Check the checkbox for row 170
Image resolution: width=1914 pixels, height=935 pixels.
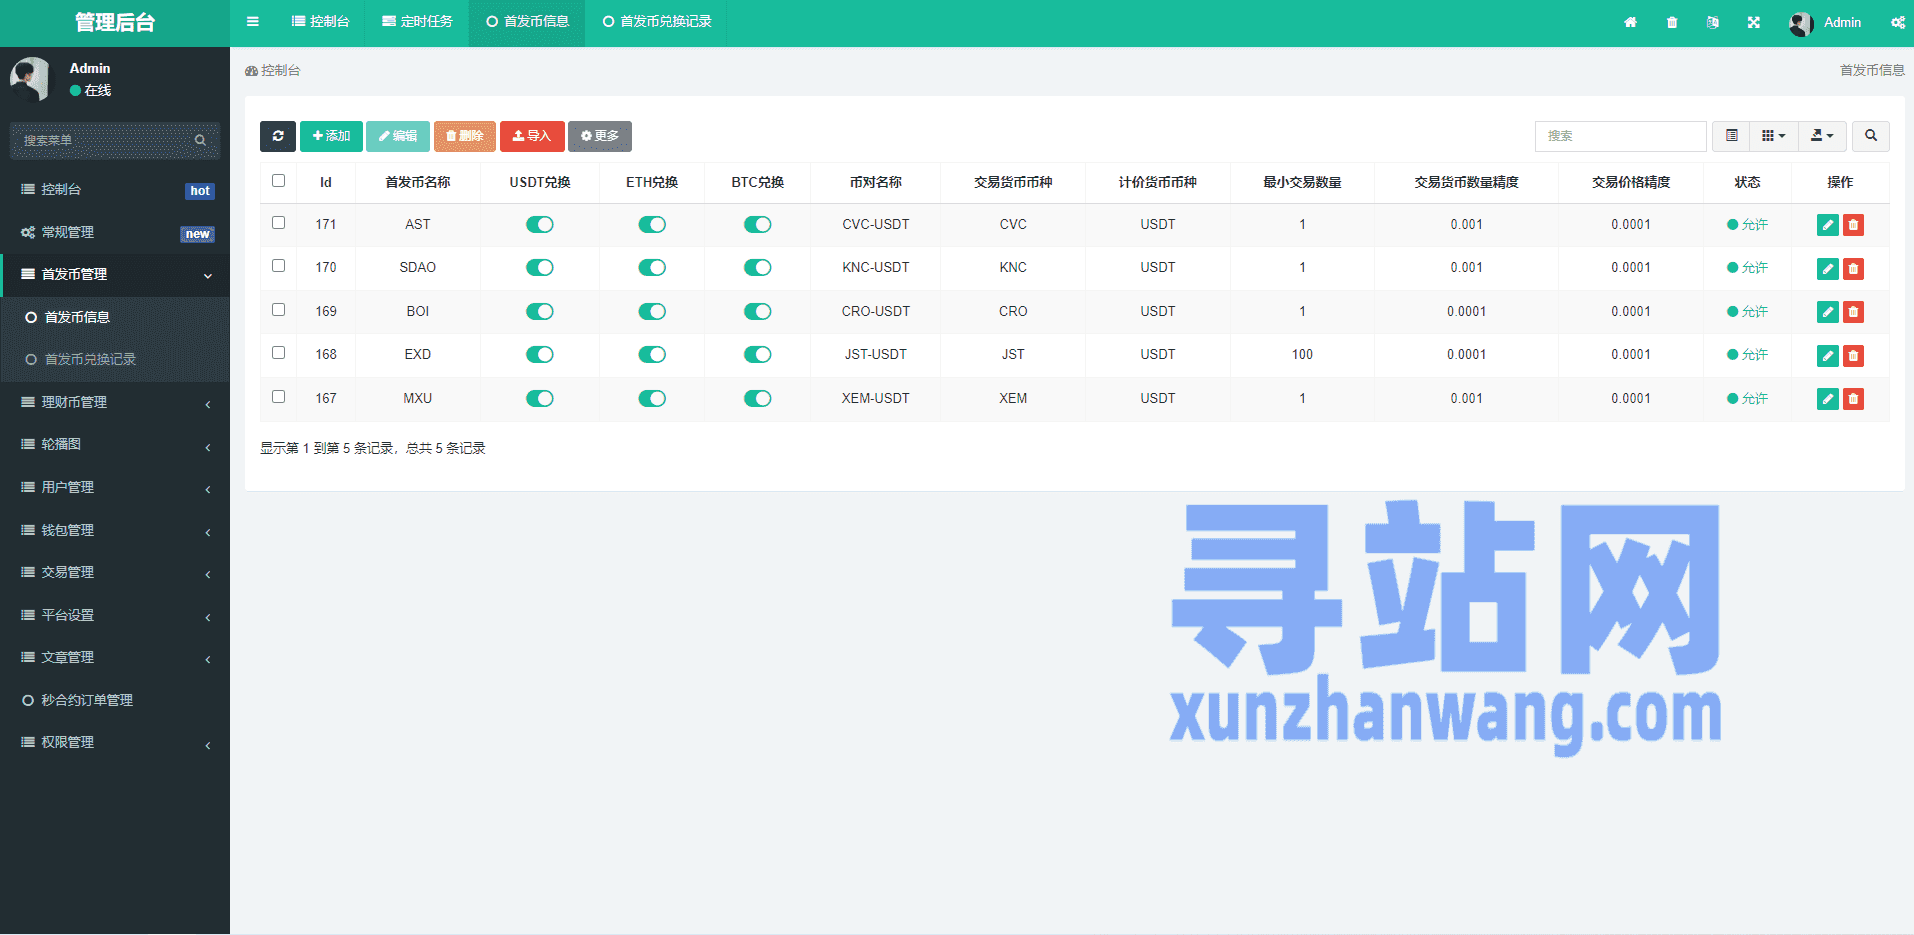(x=278, y=266)
